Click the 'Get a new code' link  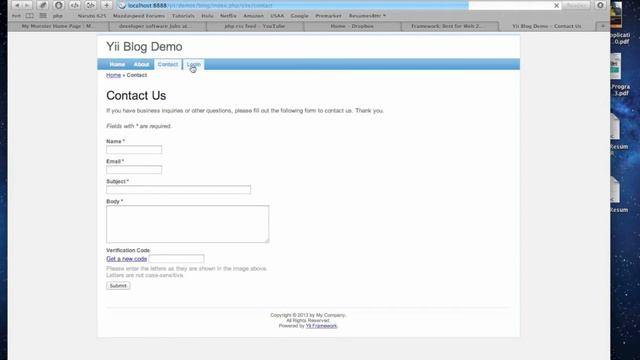[x=127, y=259]
